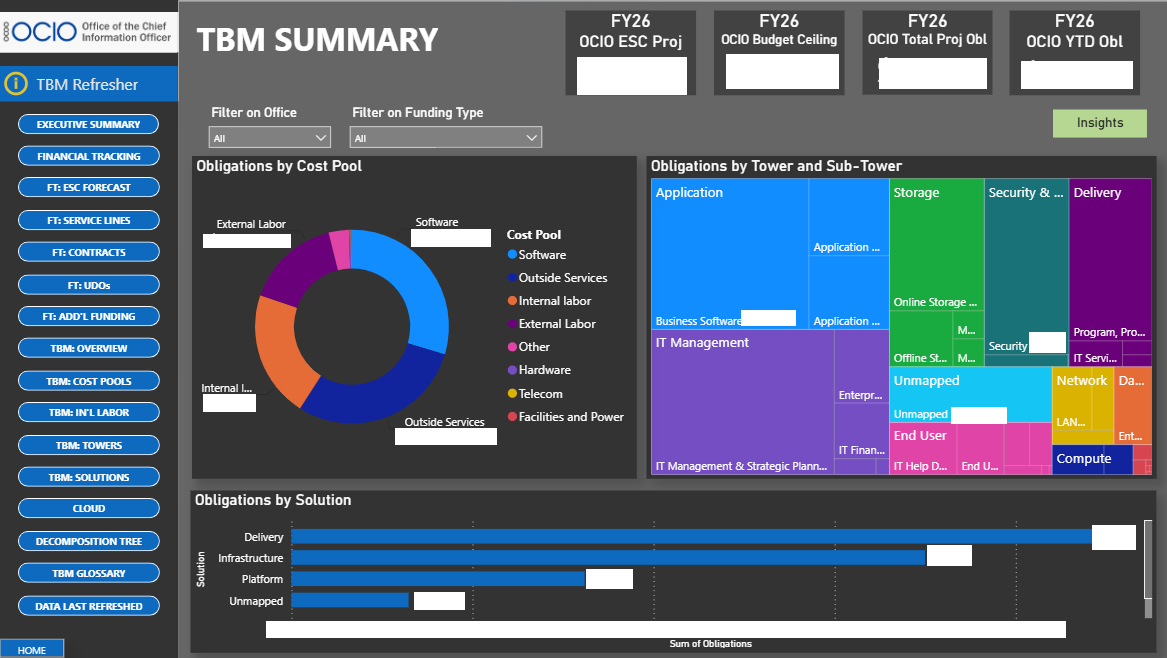Screen dimensions: 1167x658
Task: Click FY26 OCIO Total Proj Obl card
Action: click(x=927, y=53)
